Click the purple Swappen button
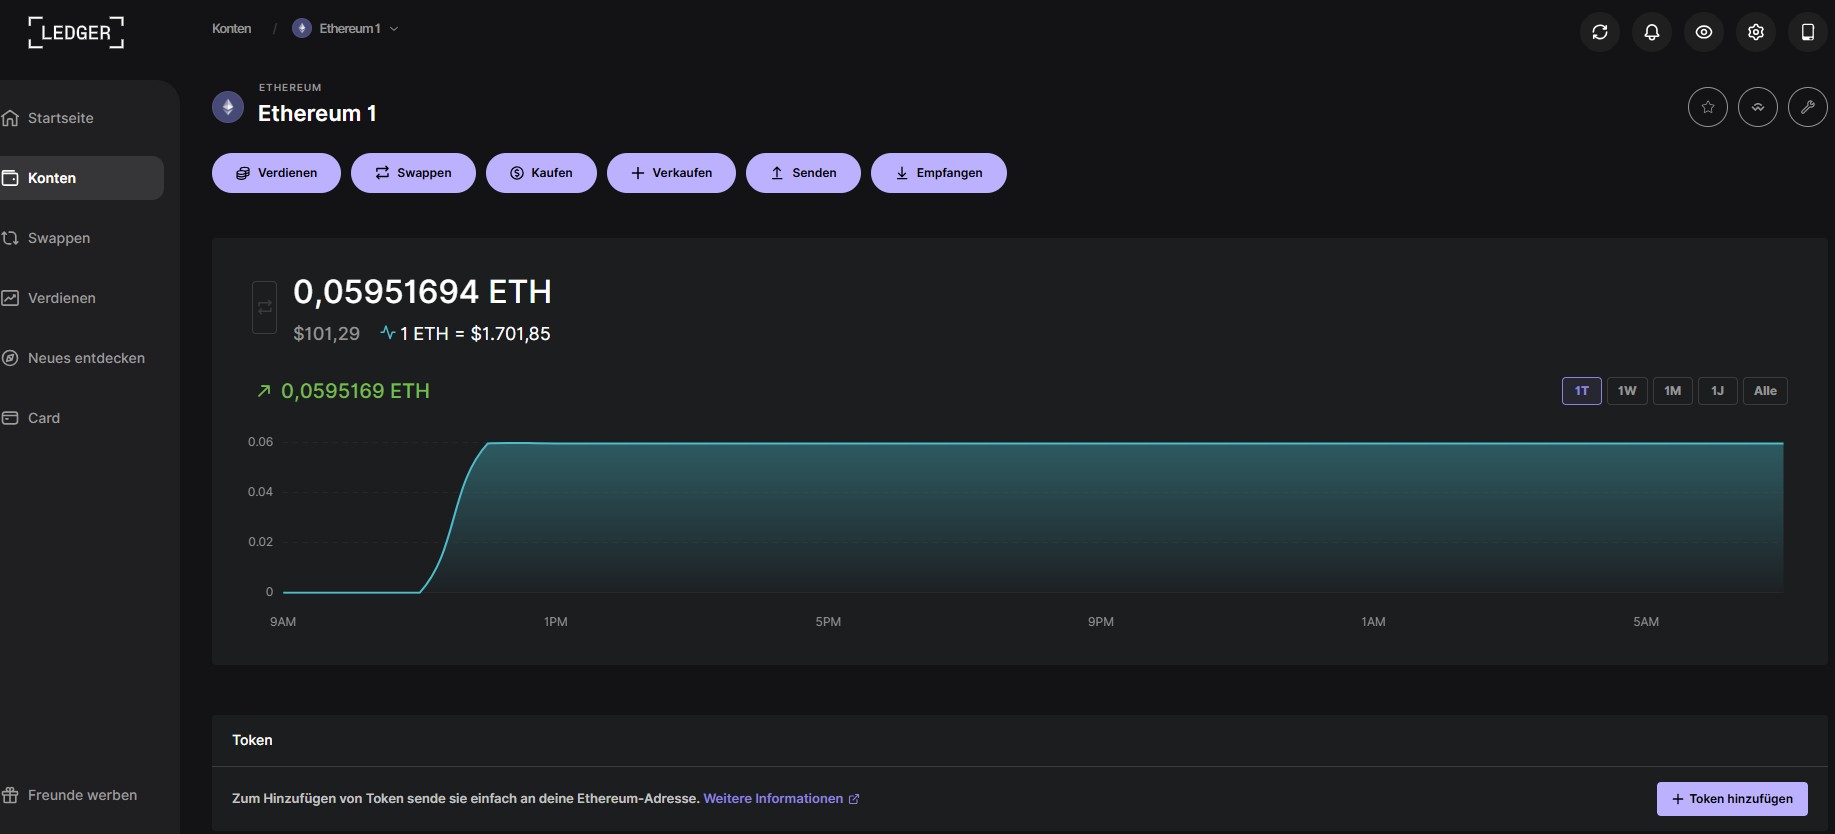Image resolution: width=1835 pixels, height=834 pixels. click(413, 173)
